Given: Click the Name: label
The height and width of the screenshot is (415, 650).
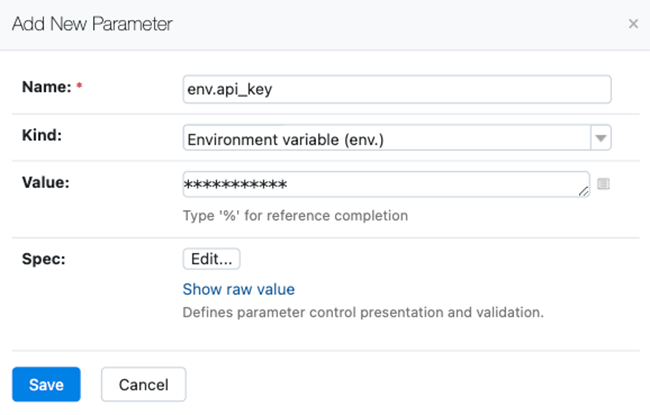Looking at the screenshot, I should pyautogui.click(x=46, y=87).
